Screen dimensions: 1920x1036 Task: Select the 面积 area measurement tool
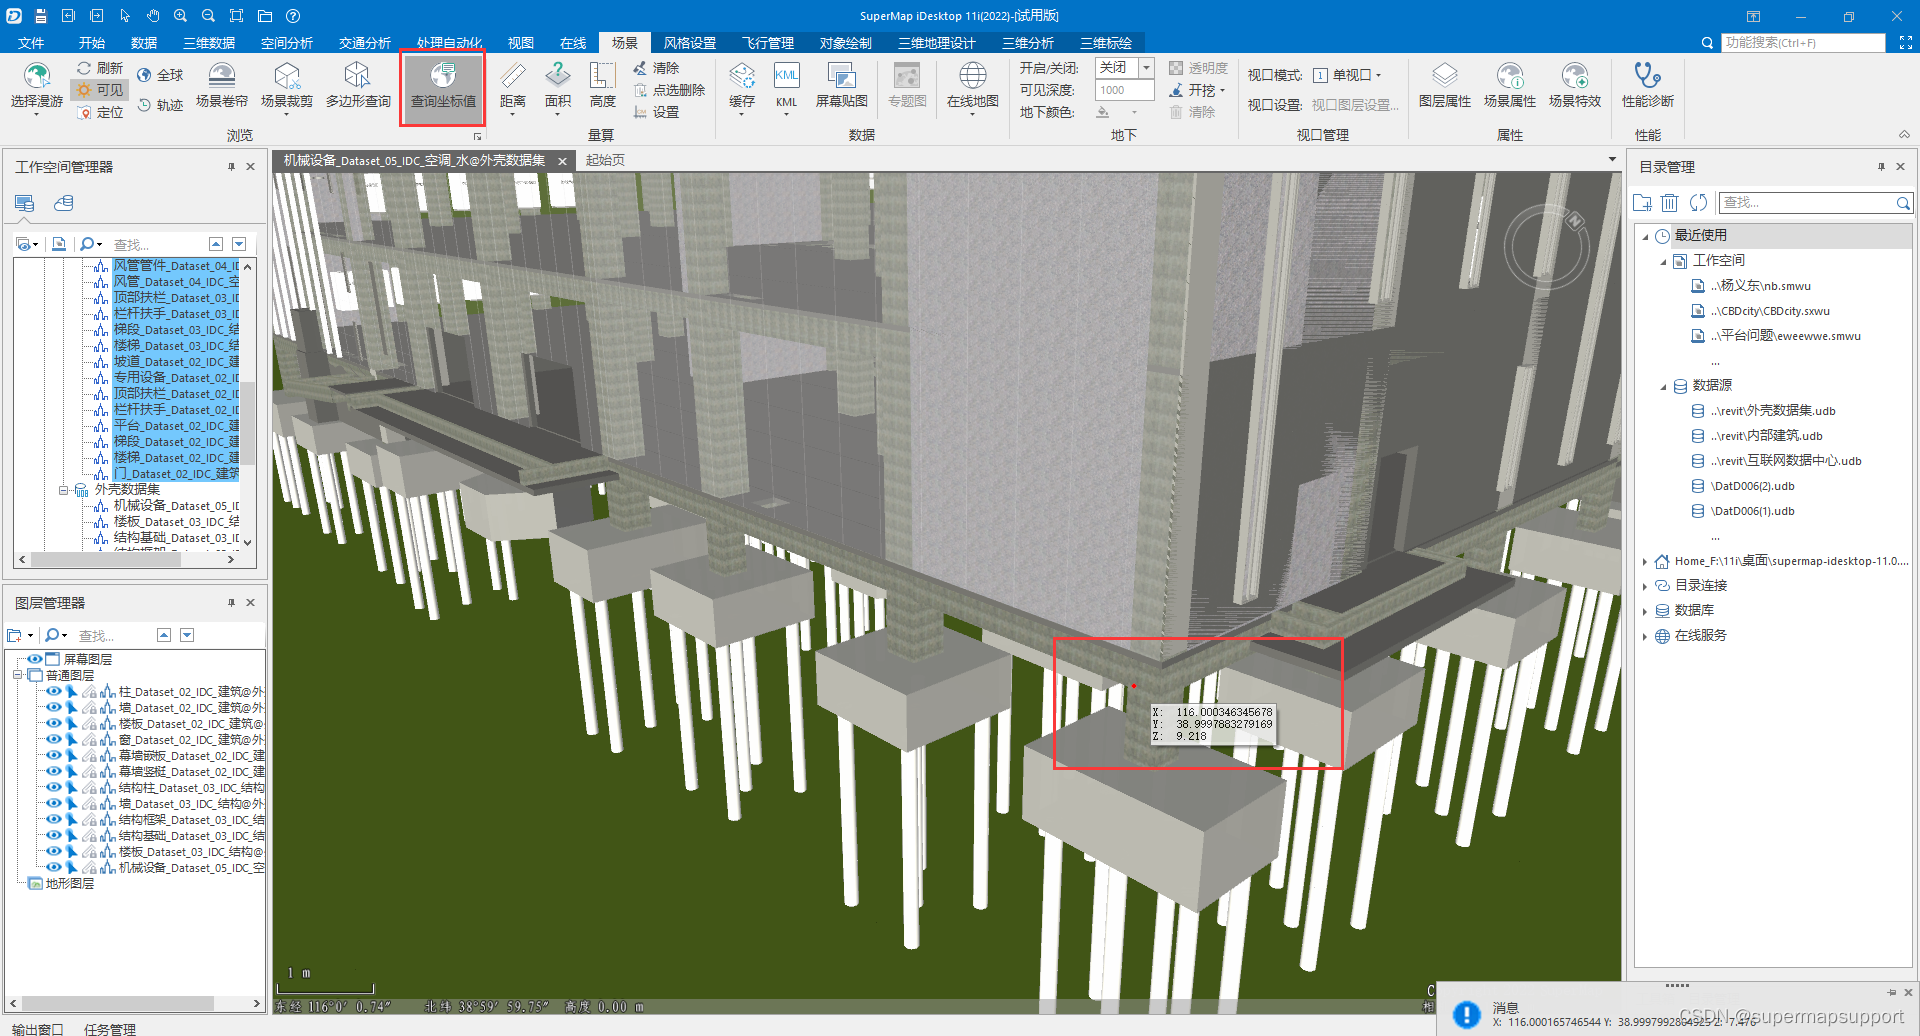pos(558,87)
